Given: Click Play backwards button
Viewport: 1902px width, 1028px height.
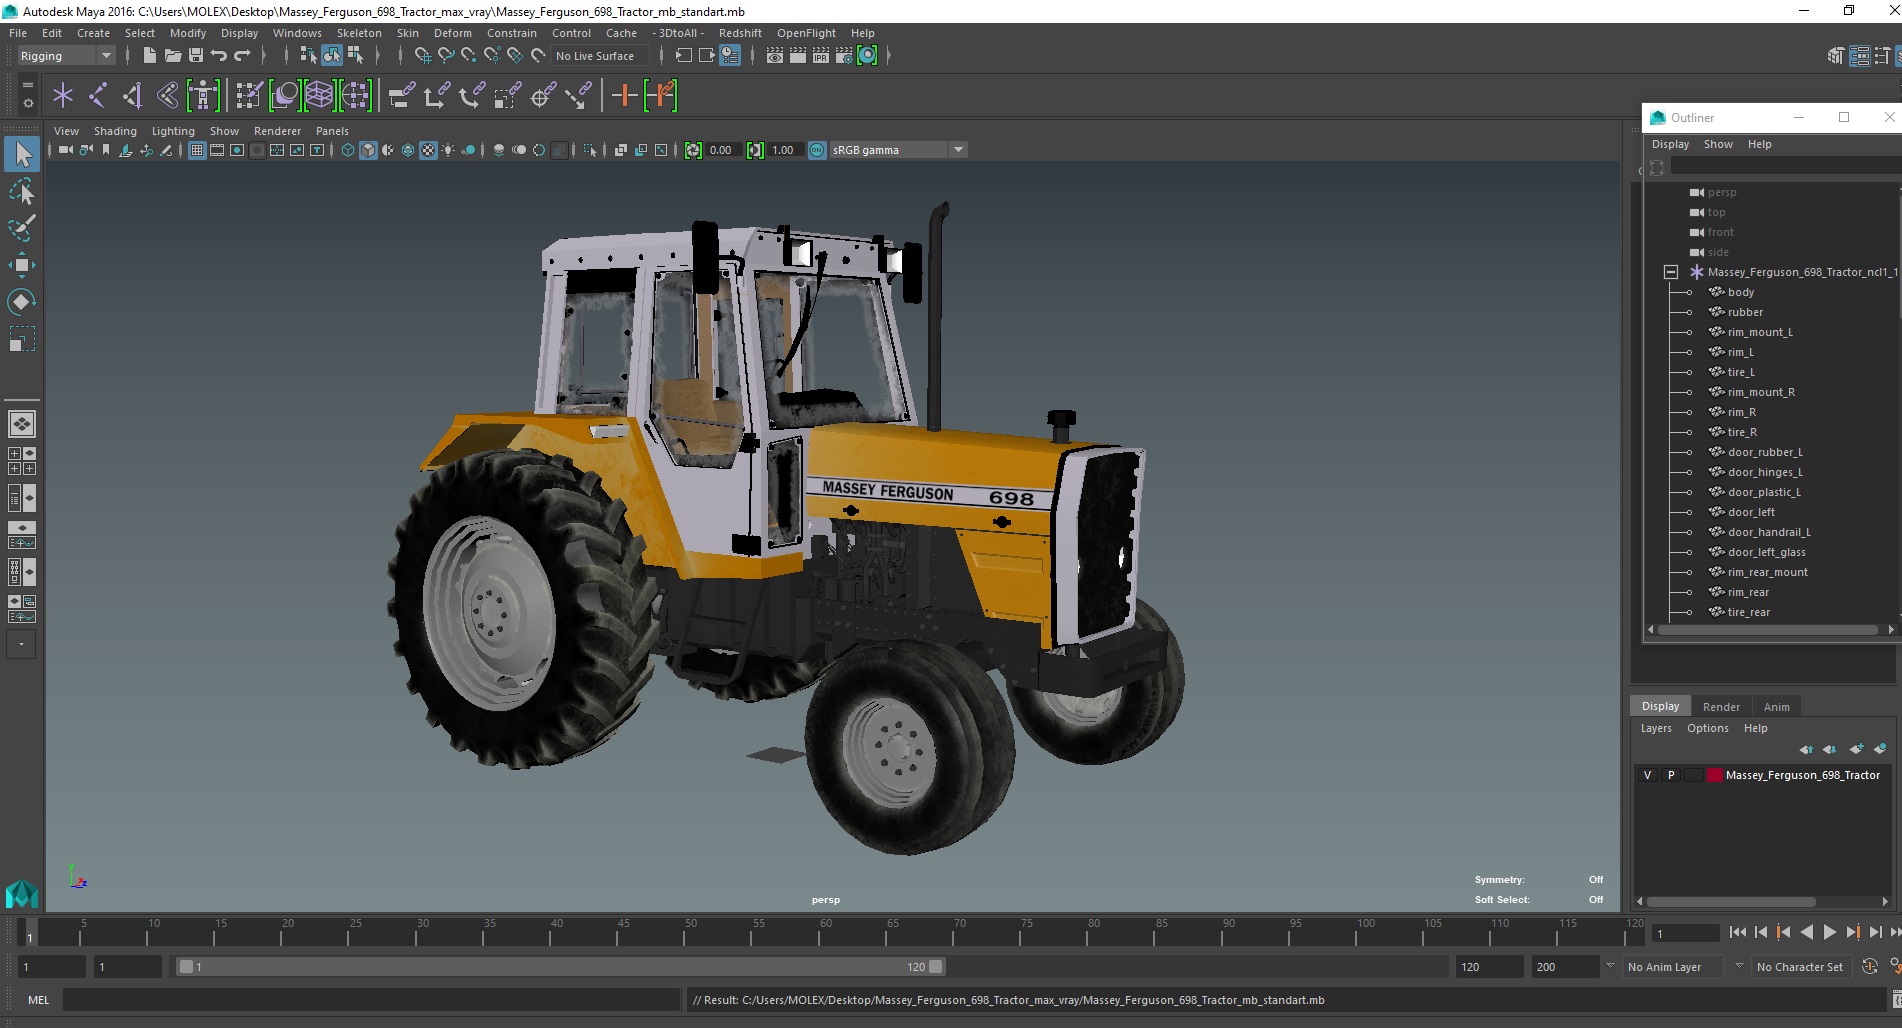Looking at the screenshot, I should 1806,932.
